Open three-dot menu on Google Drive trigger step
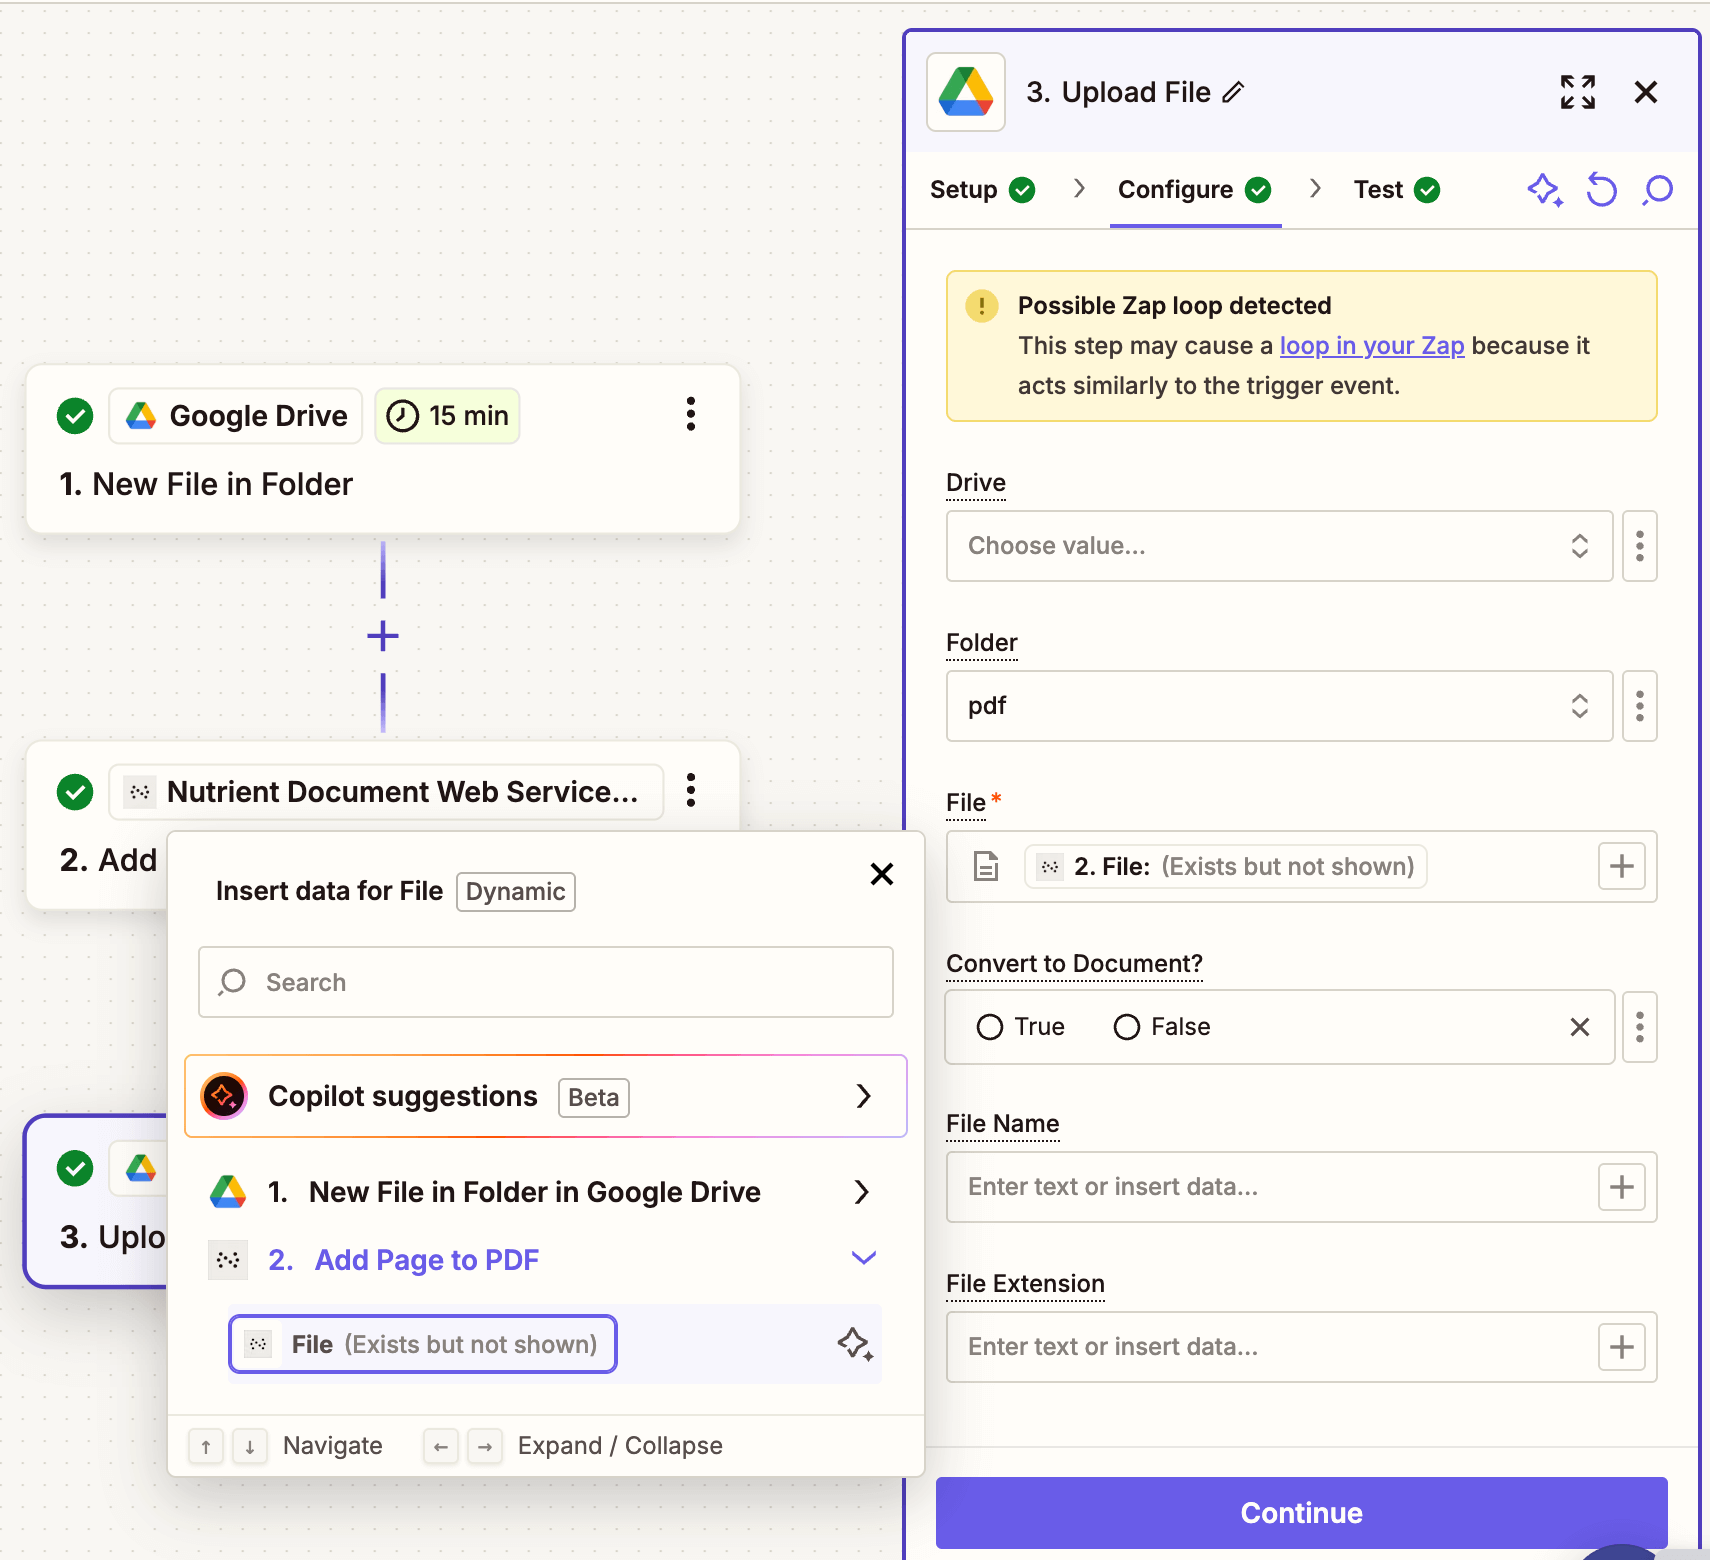 [690, 414]
